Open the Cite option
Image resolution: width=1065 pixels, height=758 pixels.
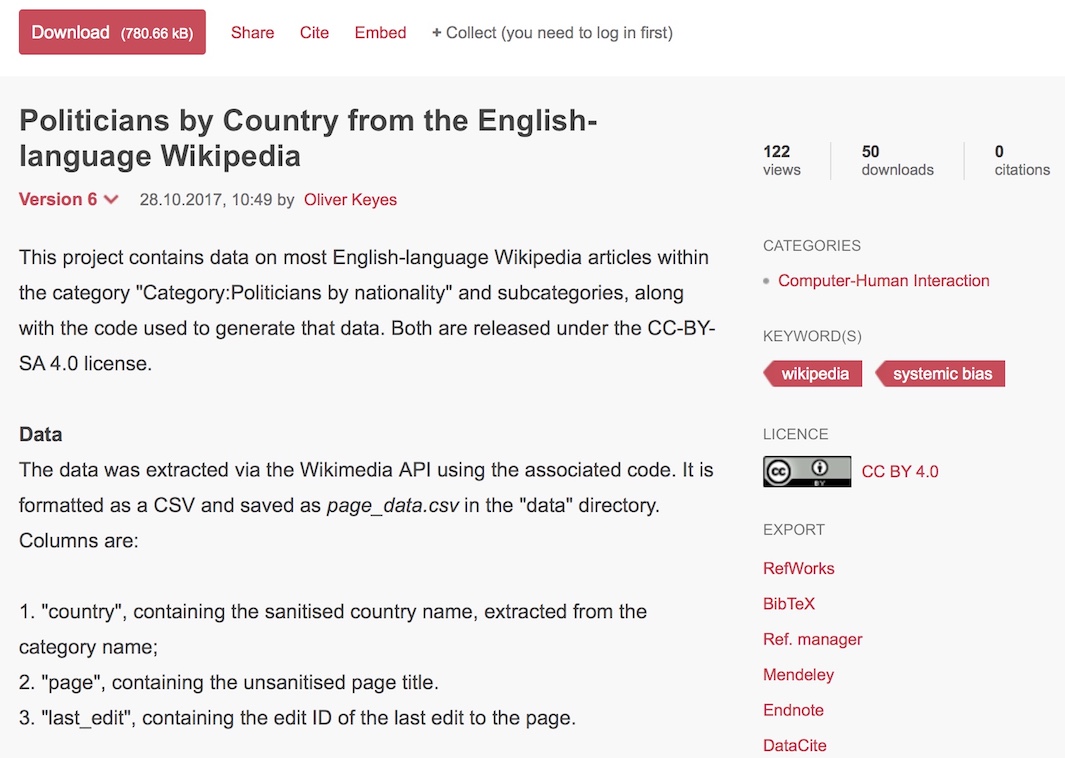click(x=314, y=33)
